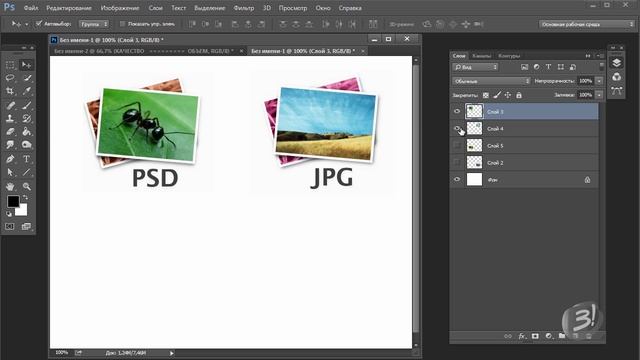Select the Hand tool
This screenshot has width=640, height=360.
pos(10,187)
